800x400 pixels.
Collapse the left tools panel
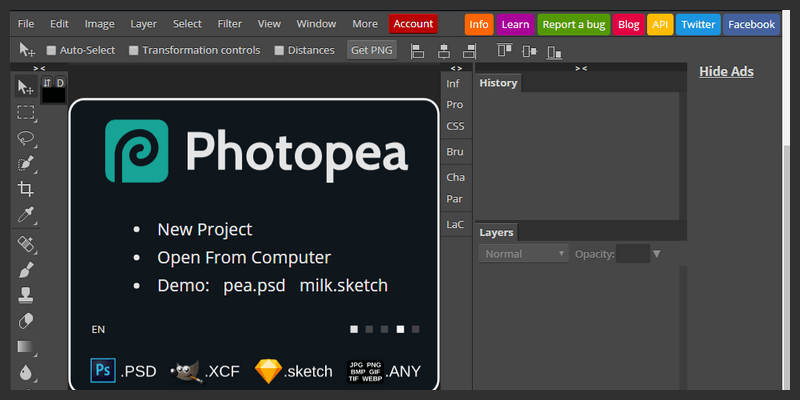pyautogui.click(x=39, y=68)
